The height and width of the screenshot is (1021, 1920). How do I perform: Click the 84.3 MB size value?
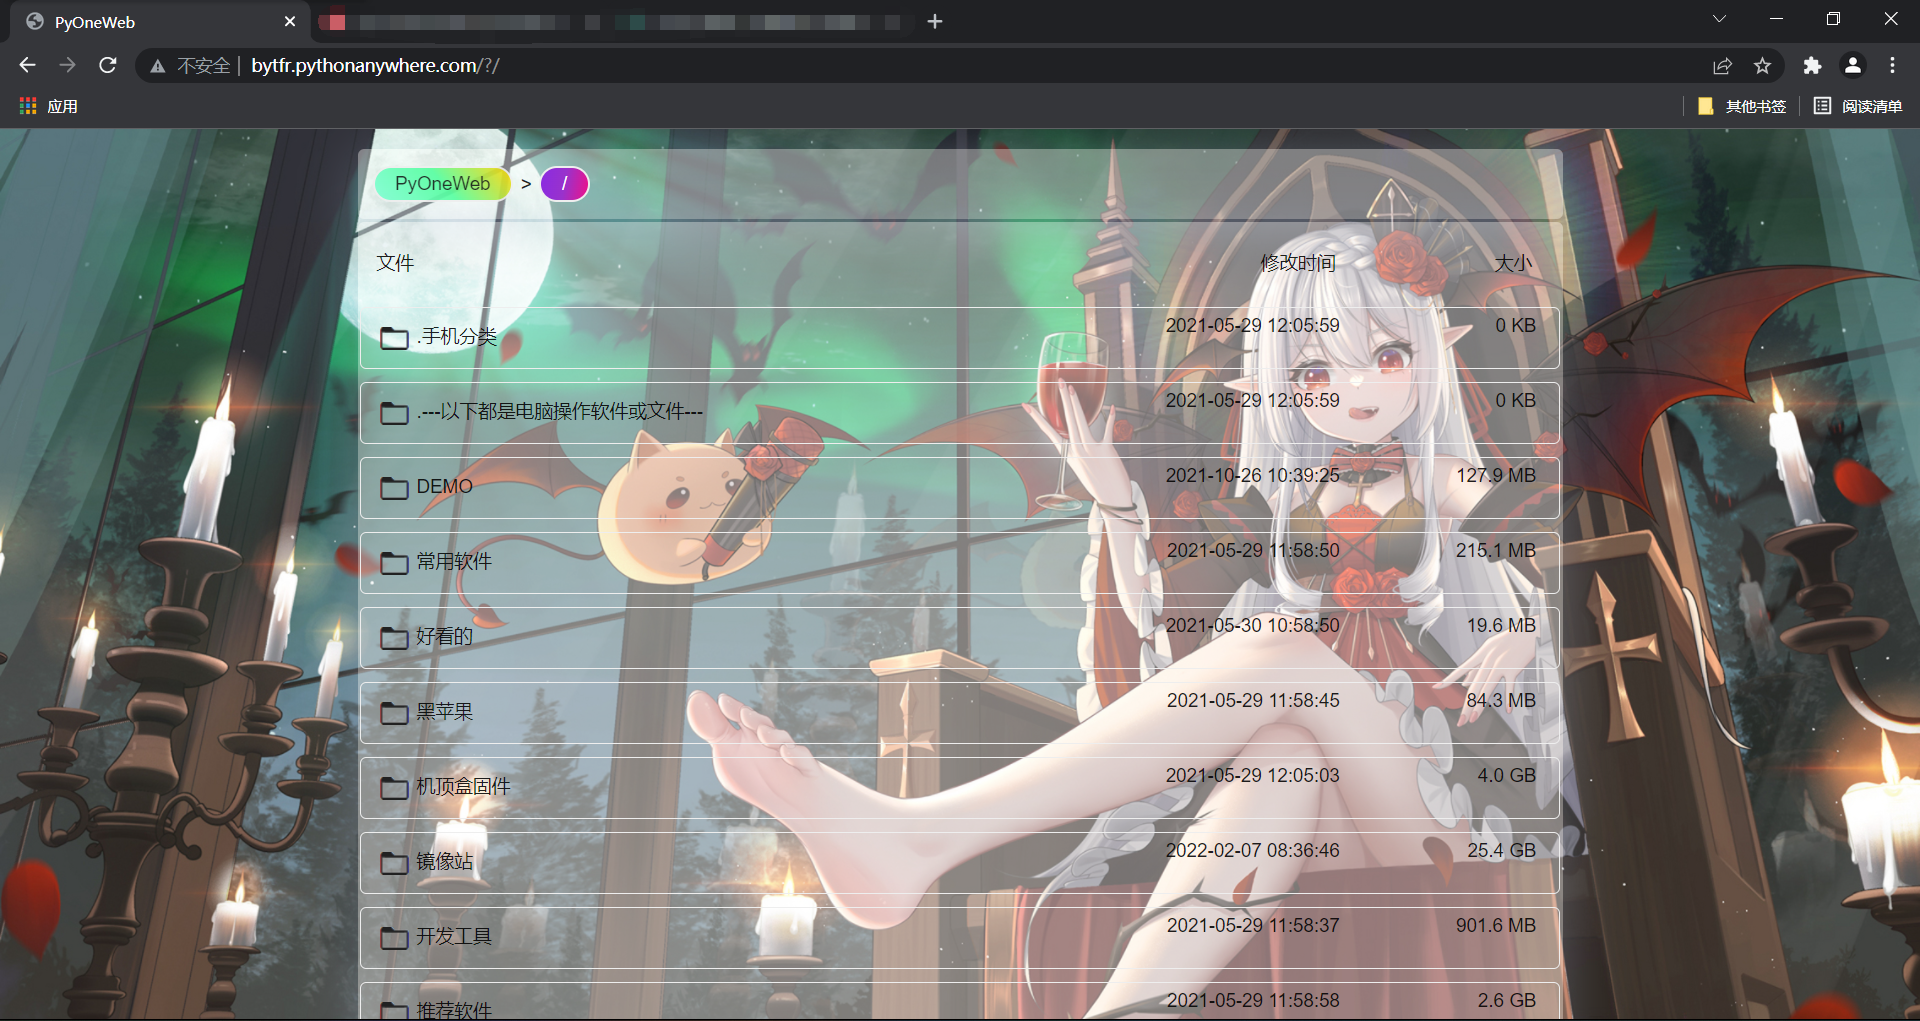[x=1501, y=701]
